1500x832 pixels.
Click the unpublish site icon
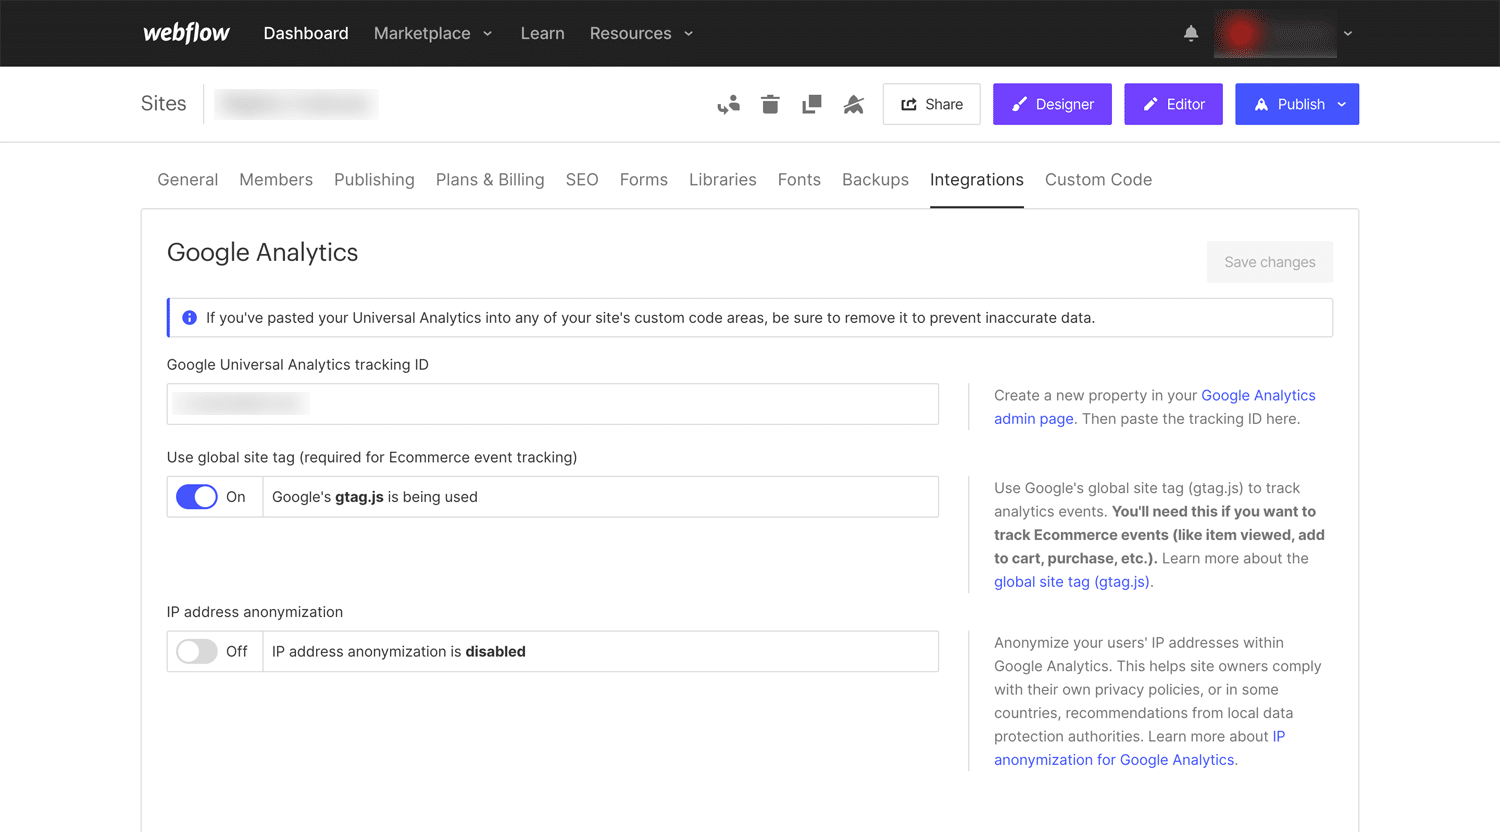point(853,104)
